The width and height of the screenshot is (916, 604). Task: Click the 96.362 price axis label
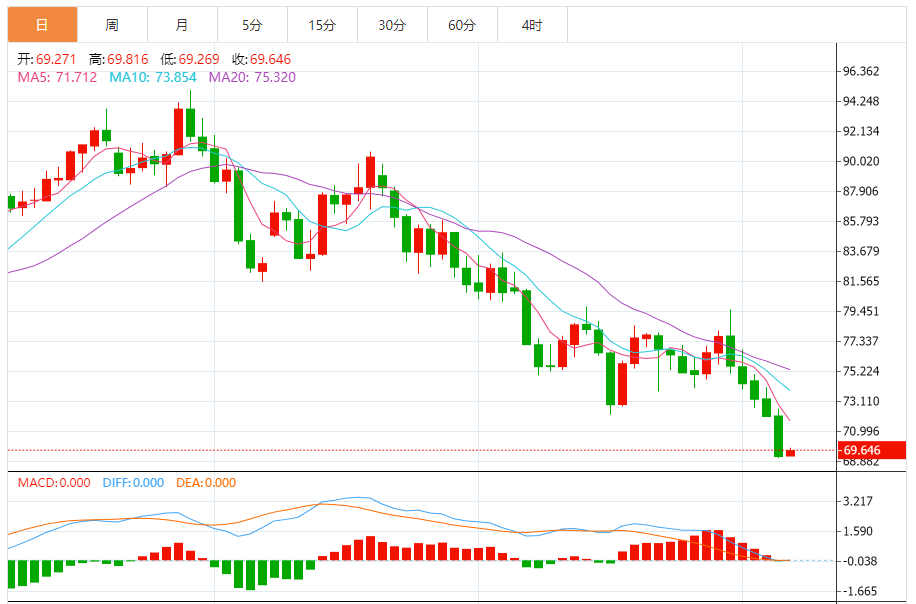(x=861, y=71)
